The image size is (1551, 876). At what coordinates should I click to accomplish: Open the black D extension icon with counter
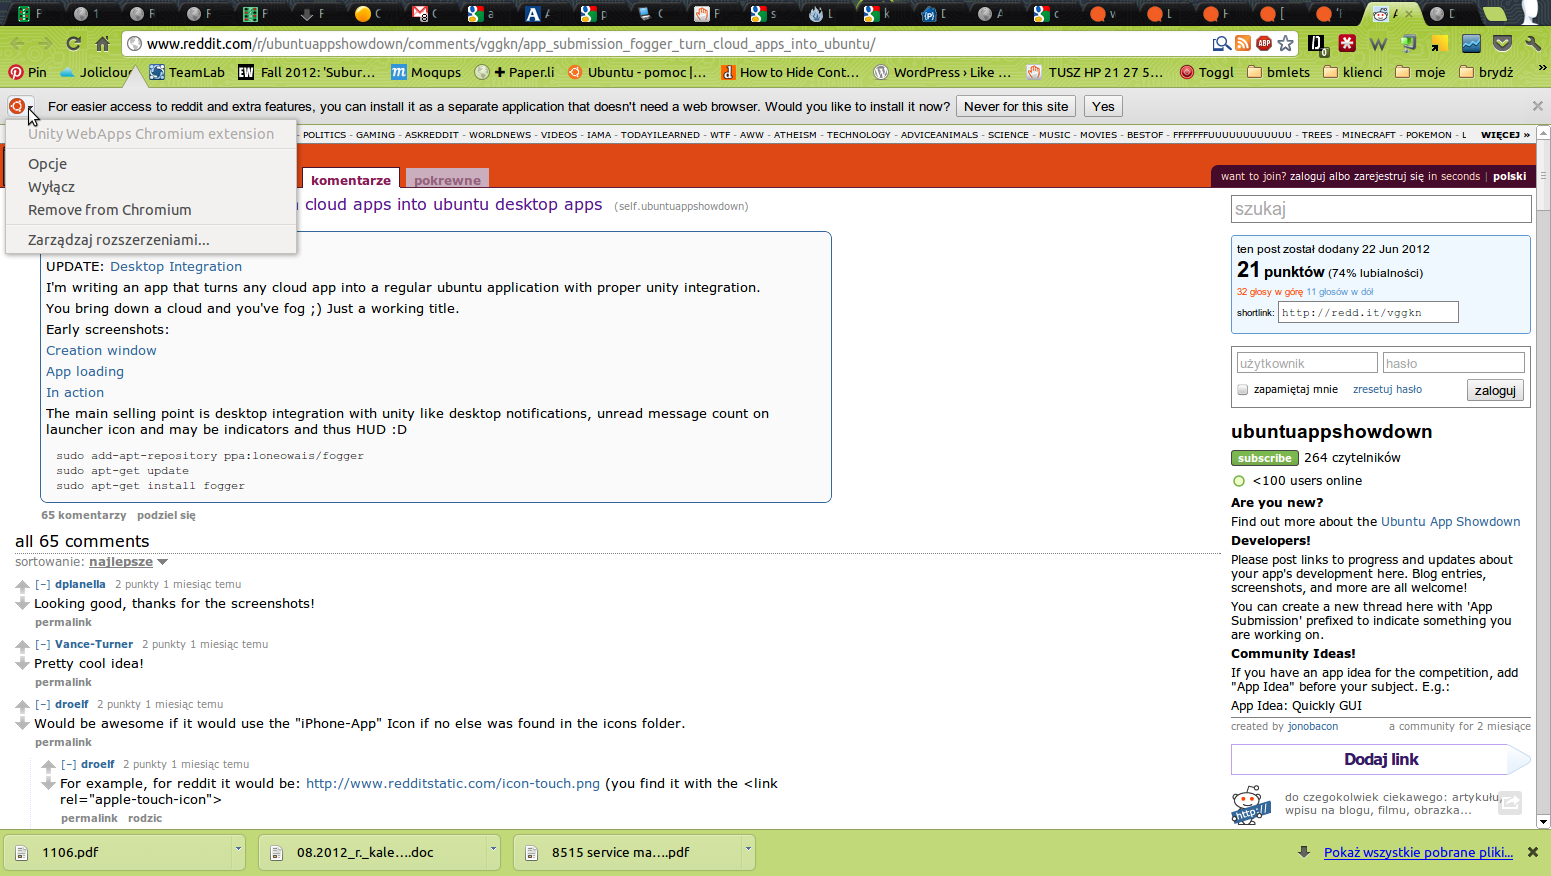[1317, 43]
